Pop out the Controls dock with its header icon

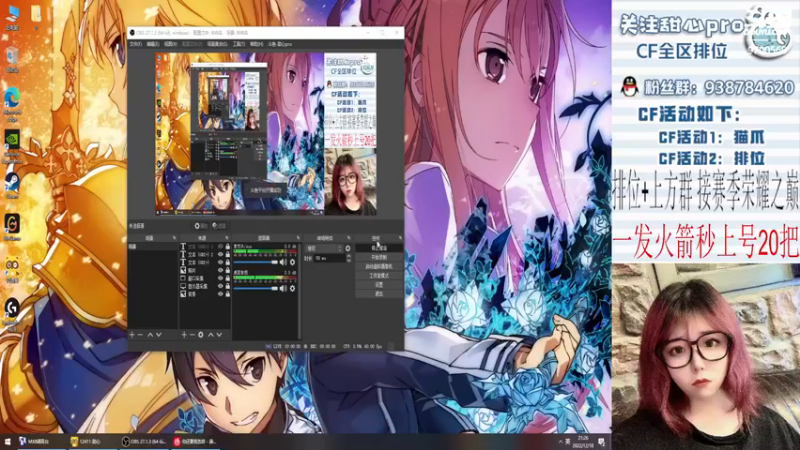click(401, 238)
